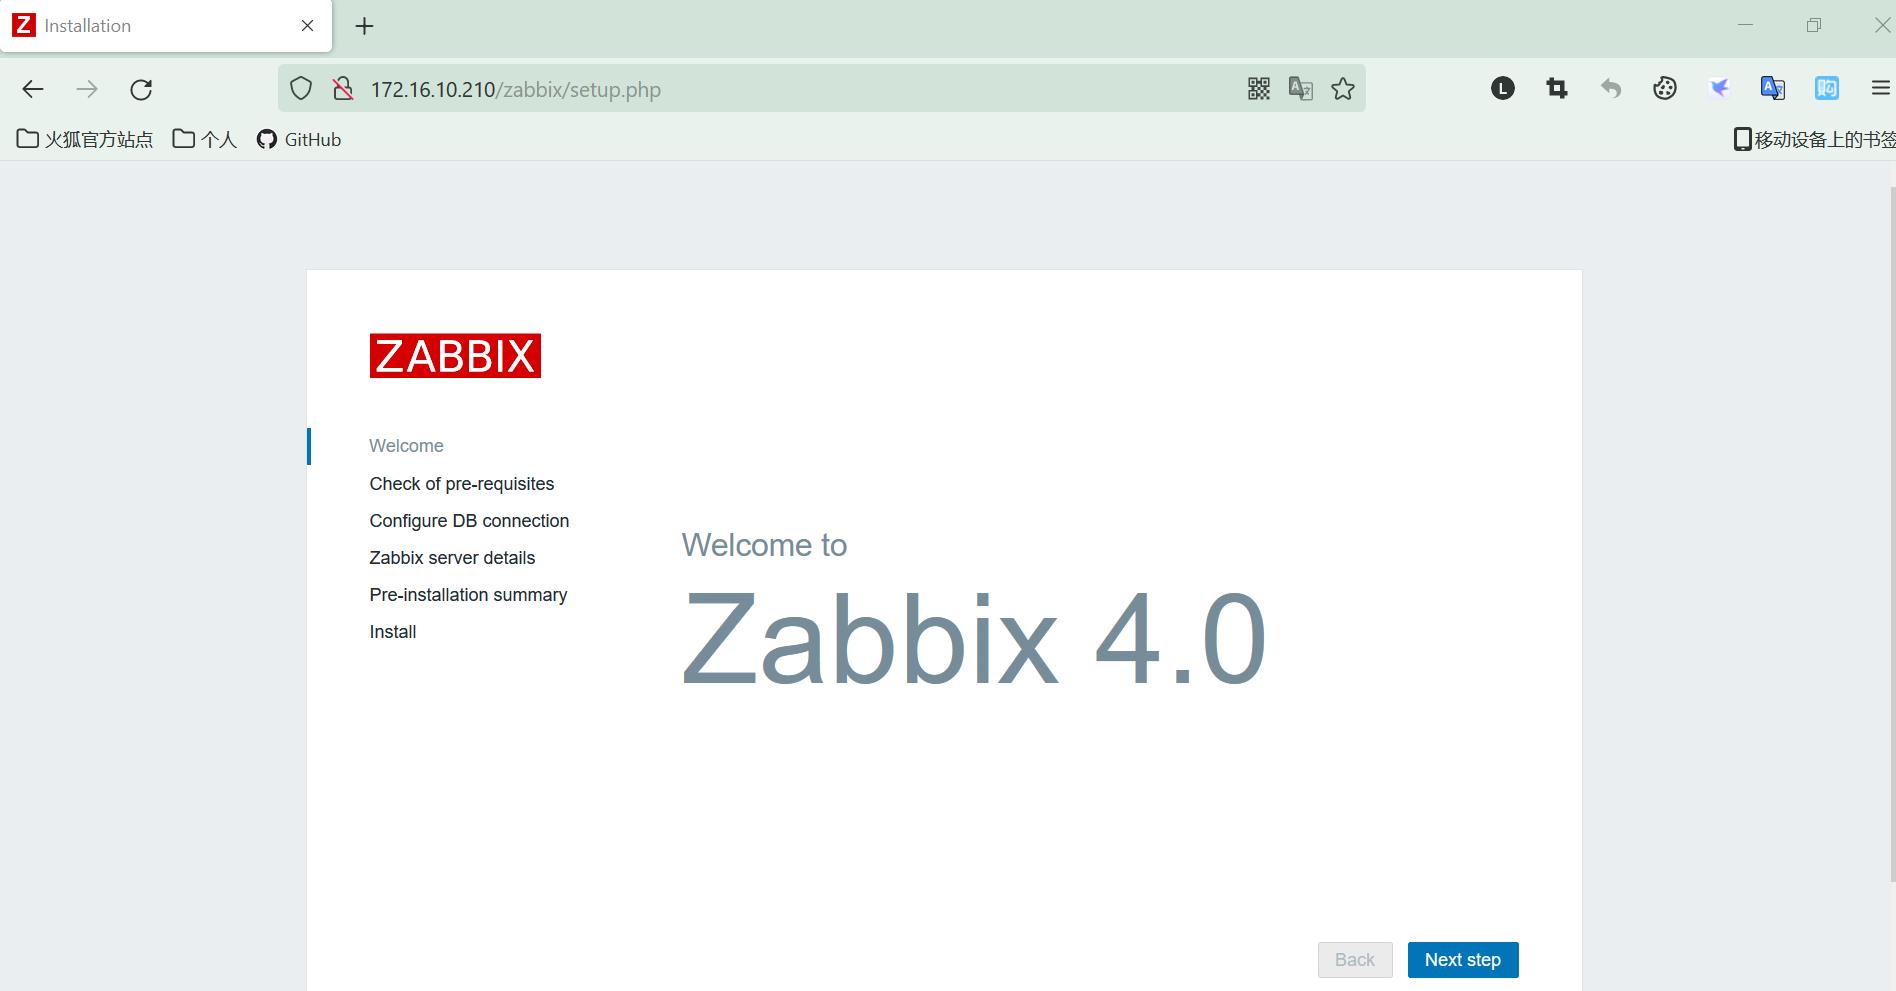Open the Firefox hamburger menu
The image size is (1896, 991).
[1880, 89]
